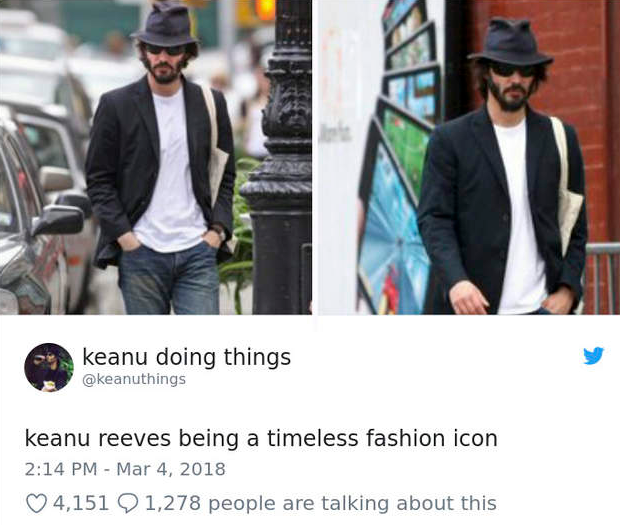Open people are talking about this link
Image resolution: width=620 pixels, height=525 pixels.
point(352,504)
